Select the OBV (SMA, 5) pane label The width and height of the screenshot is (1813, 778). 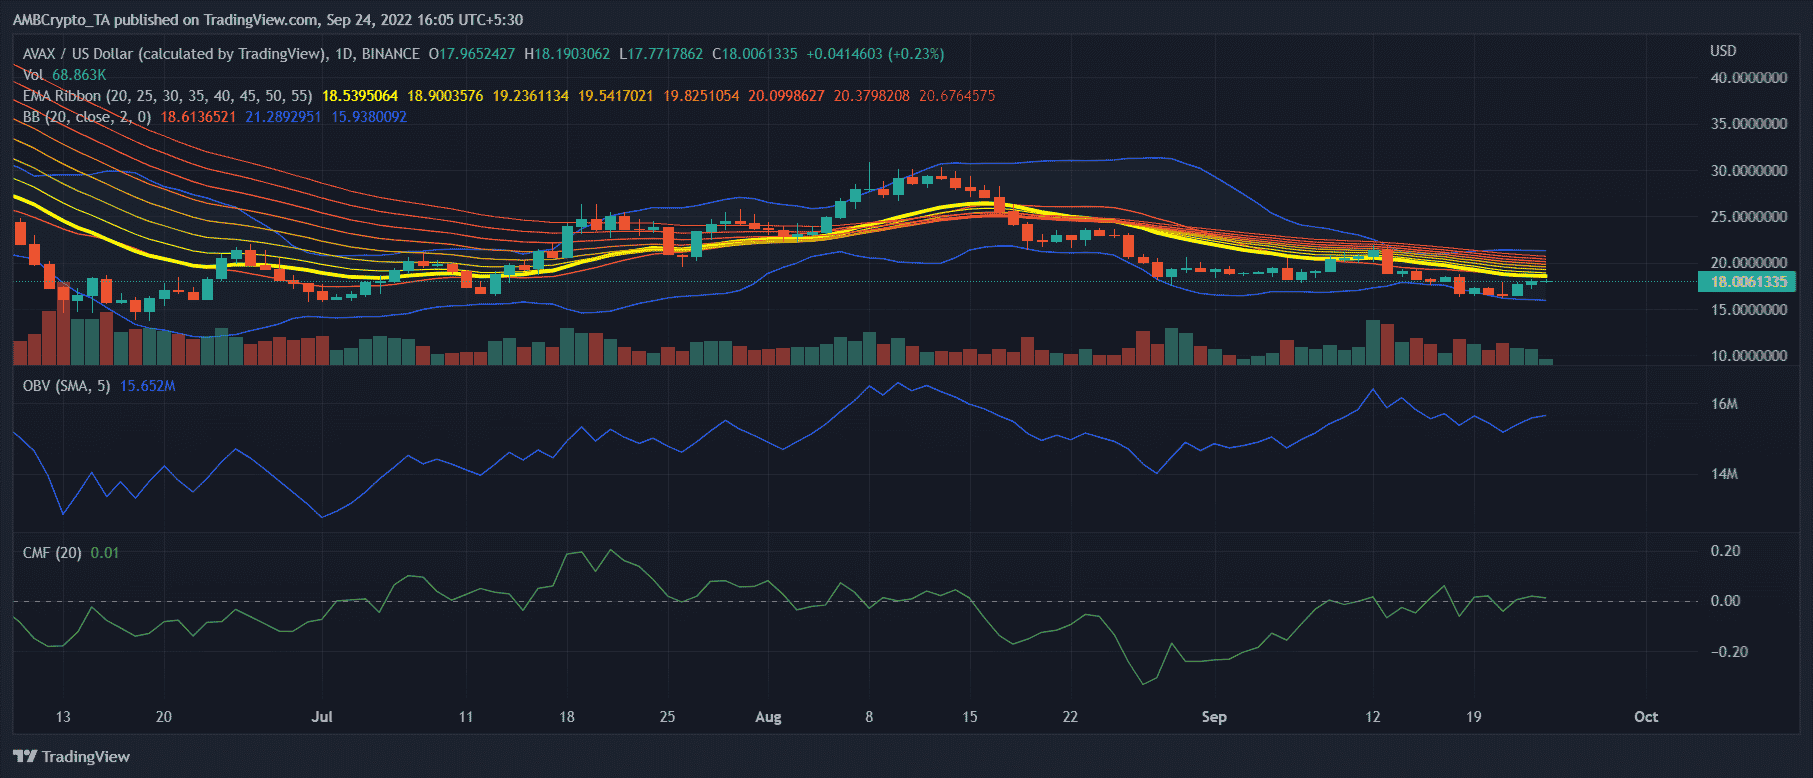click(x=67, y=386)
